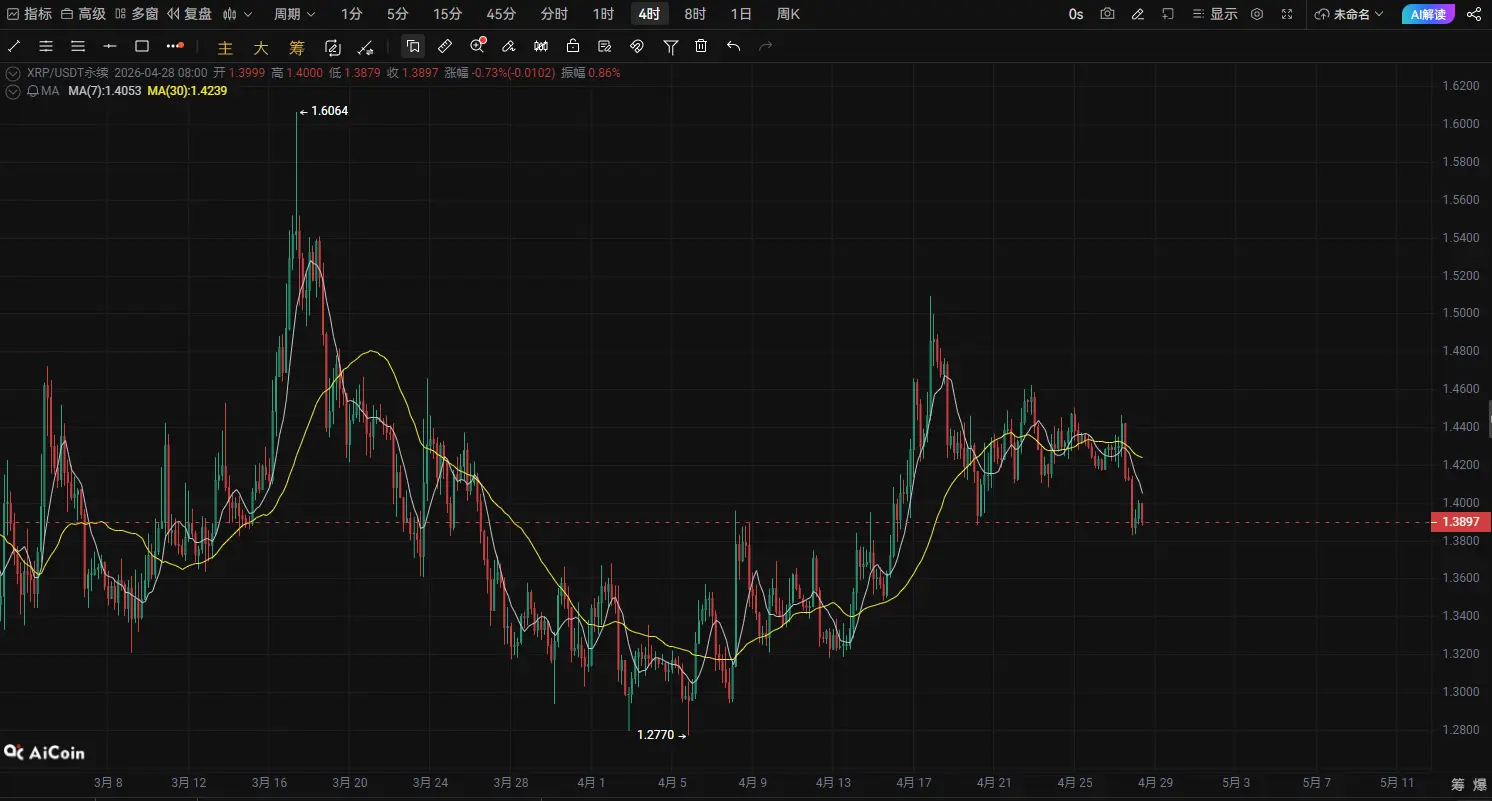Open chart settings hexagon icon

pyautogui.click(x=1257, y=14)
